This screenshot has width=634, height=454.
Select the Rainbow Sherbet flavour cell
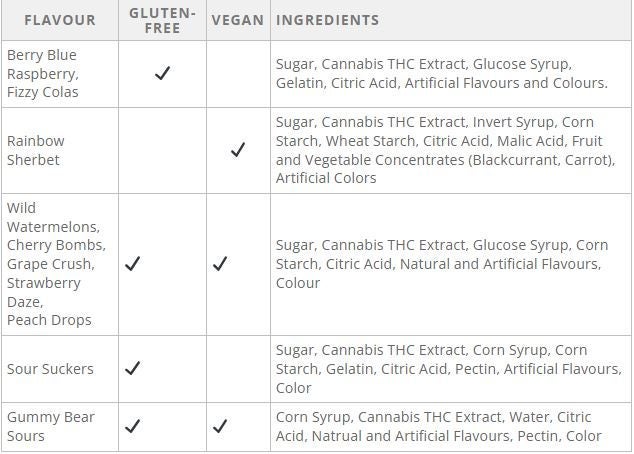[x=35, y=150]
